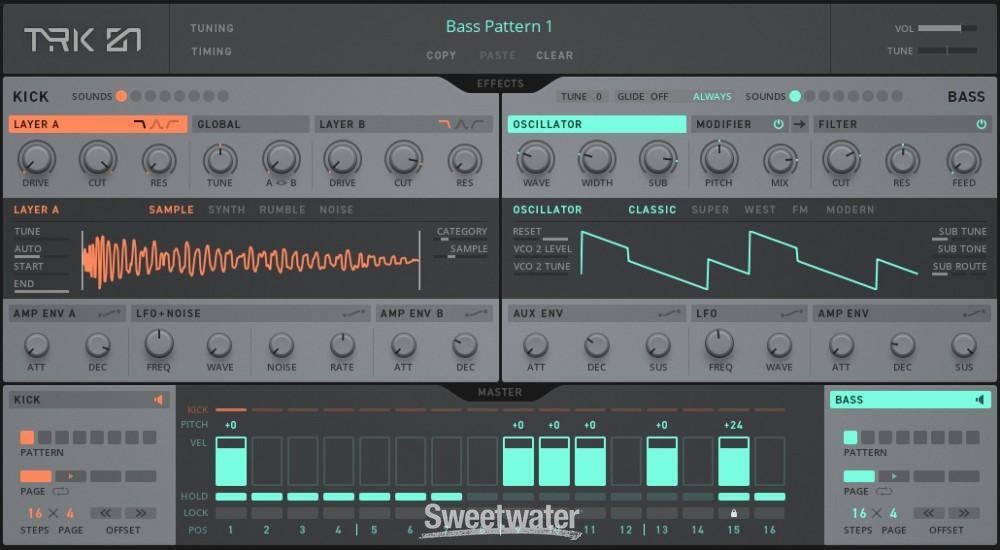Select Layer B high-pass filter icon
This screenshot has height=550, width=1000.
(x=478, y=124)
